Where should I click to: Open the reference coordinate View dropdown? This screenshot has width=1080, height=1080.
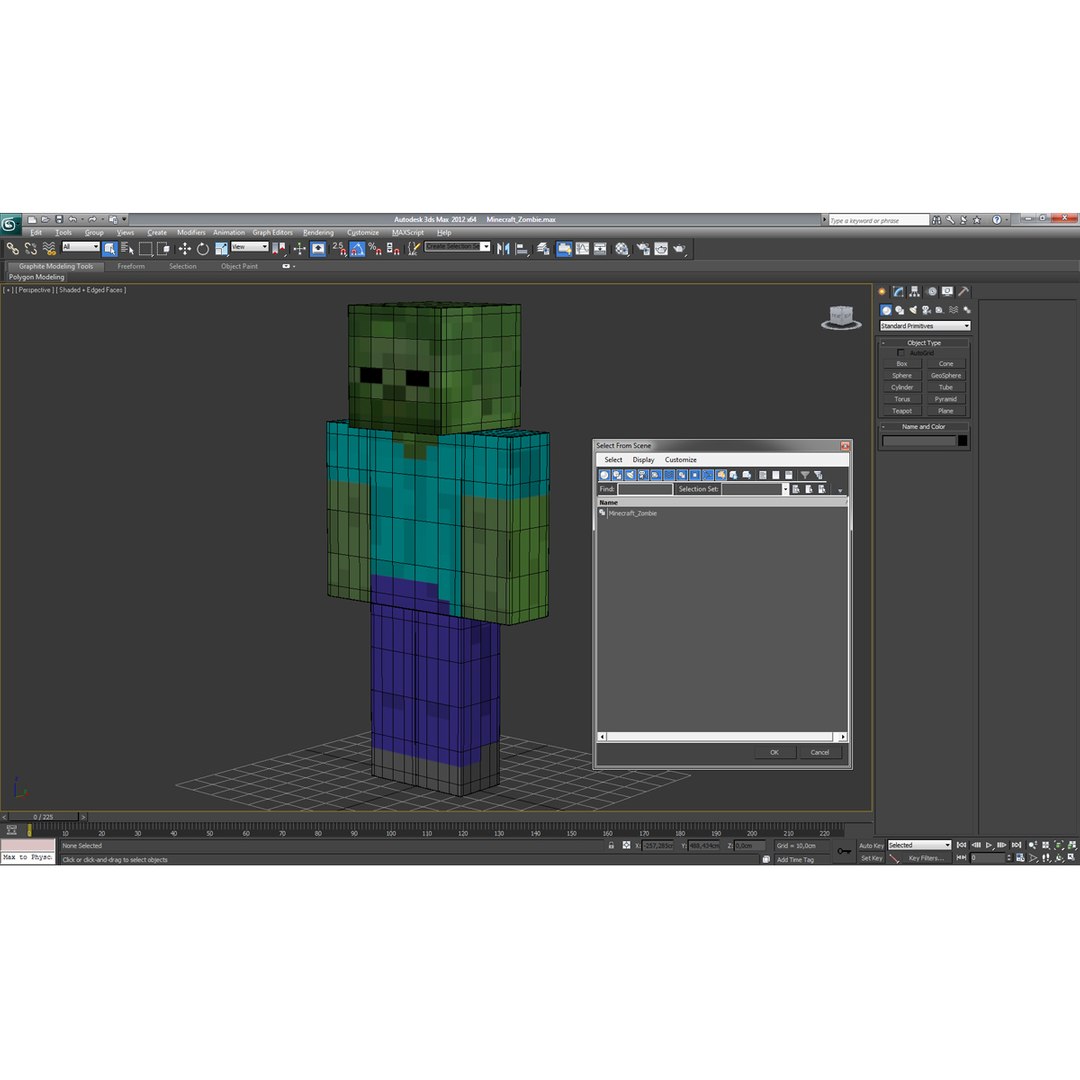(249, 247)
